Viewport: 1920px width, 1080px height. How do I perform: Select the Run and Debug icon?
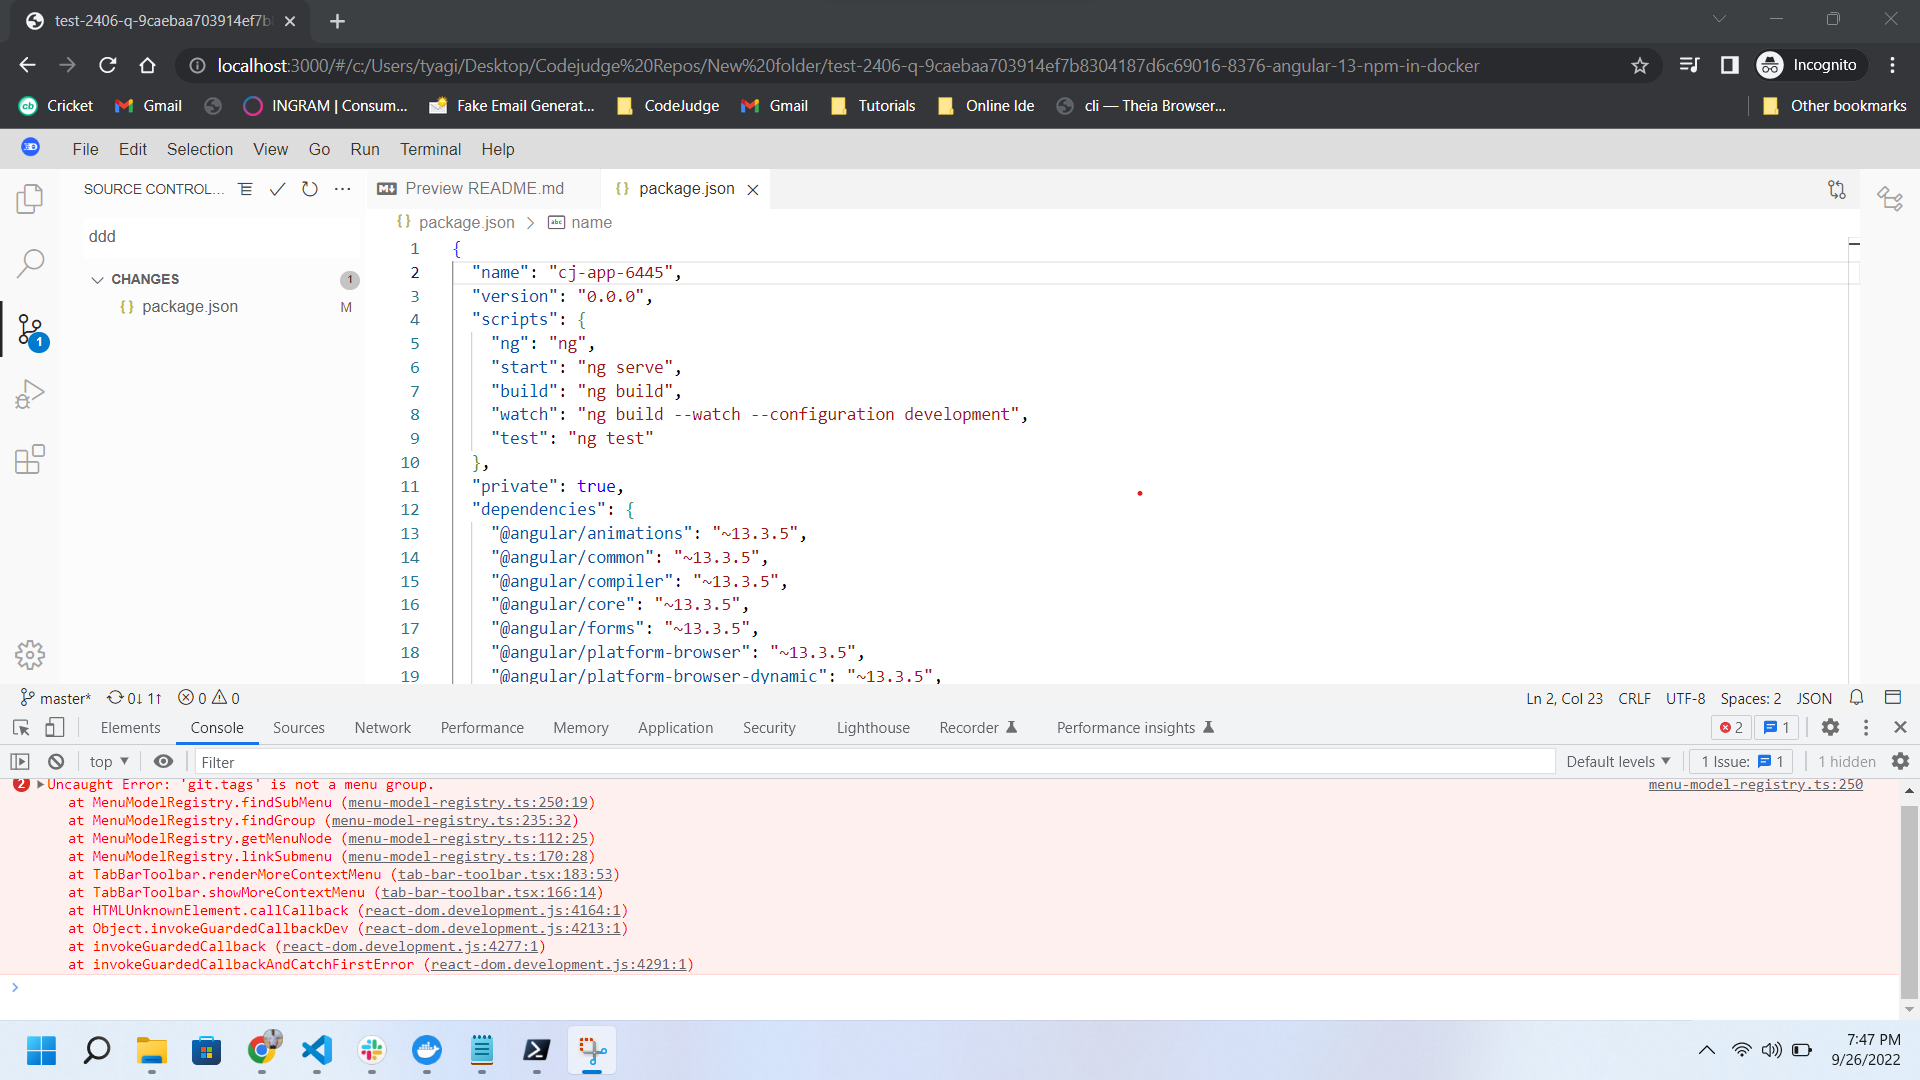[30, 393]
